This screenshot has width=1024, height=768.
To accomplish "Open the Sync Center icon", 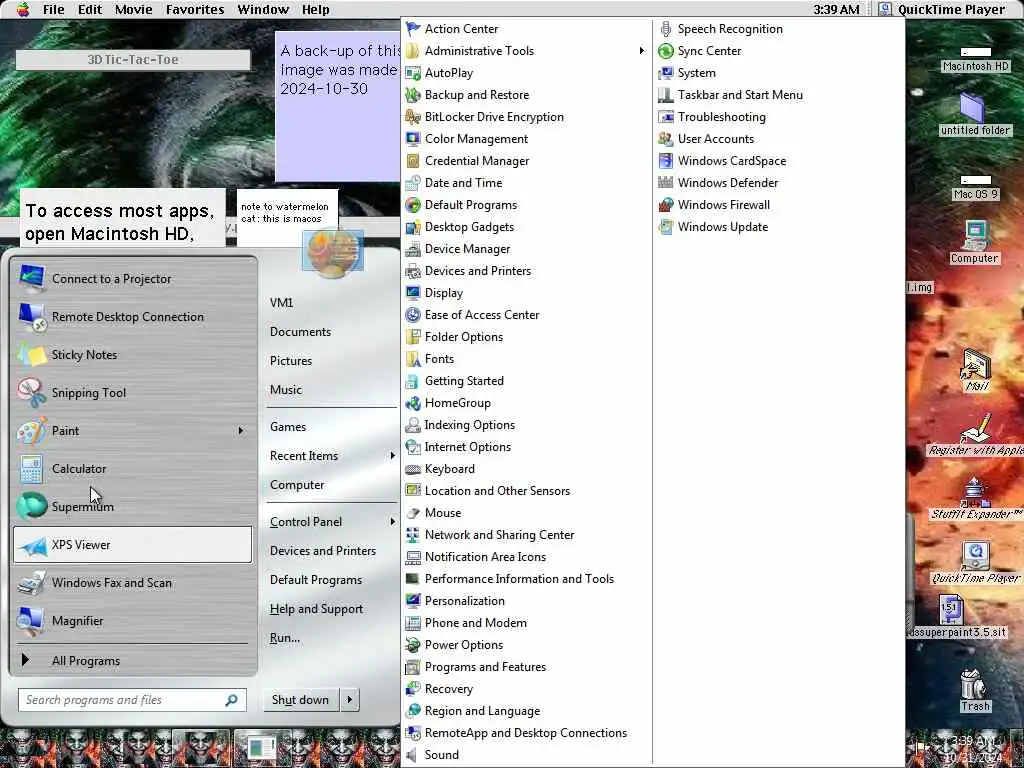I will point(665,51).
